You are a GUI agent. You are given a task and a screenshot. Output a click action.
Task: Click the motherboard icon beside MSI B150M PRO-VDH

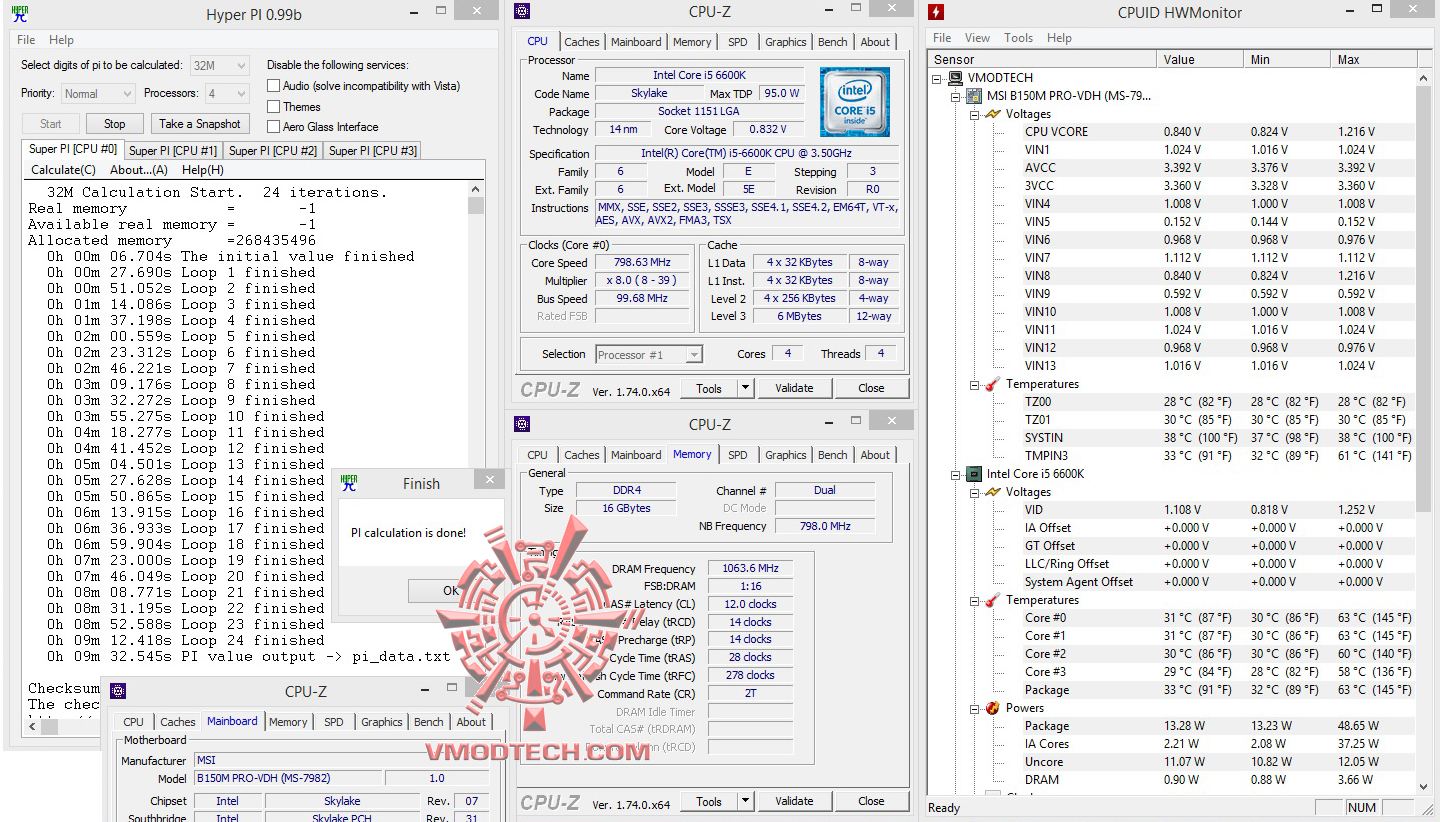pos(973,94)
